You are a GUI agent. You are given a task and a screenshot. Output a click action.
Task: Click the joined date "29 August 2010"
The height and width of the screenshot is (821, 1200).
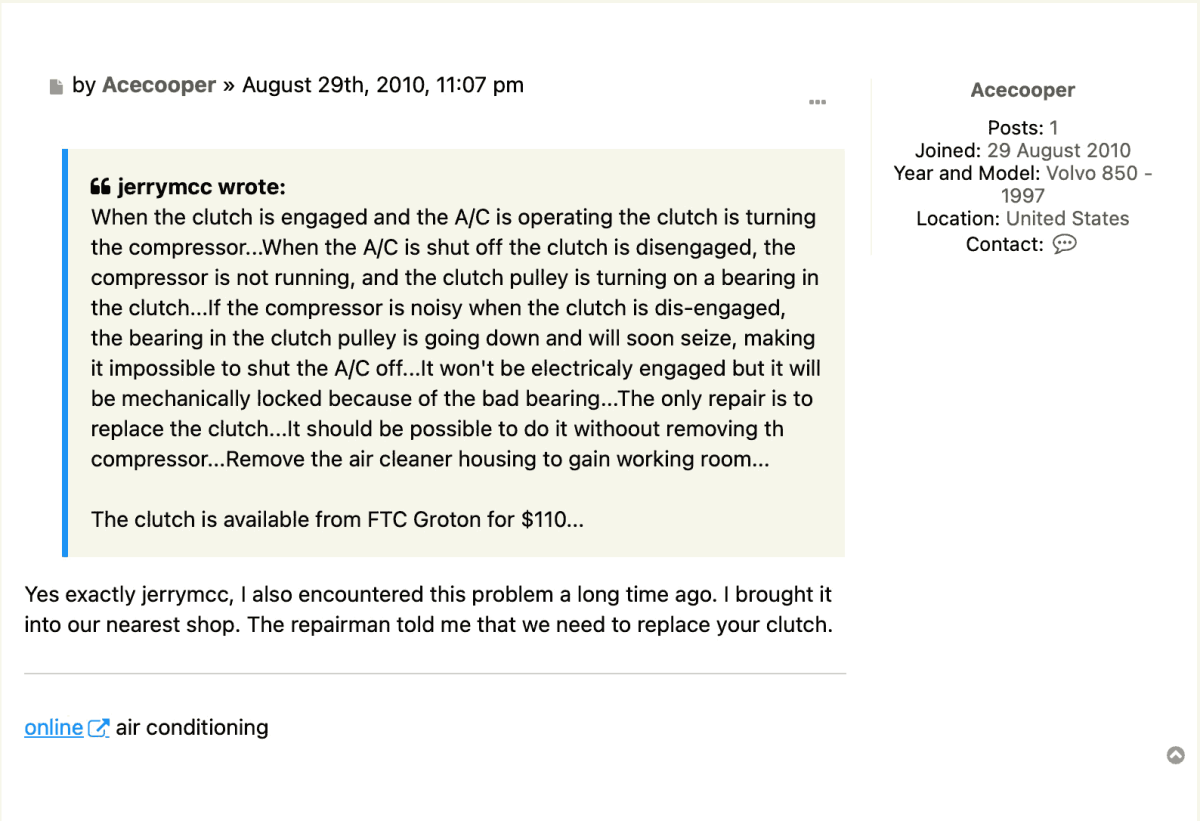pos(1059,151)
